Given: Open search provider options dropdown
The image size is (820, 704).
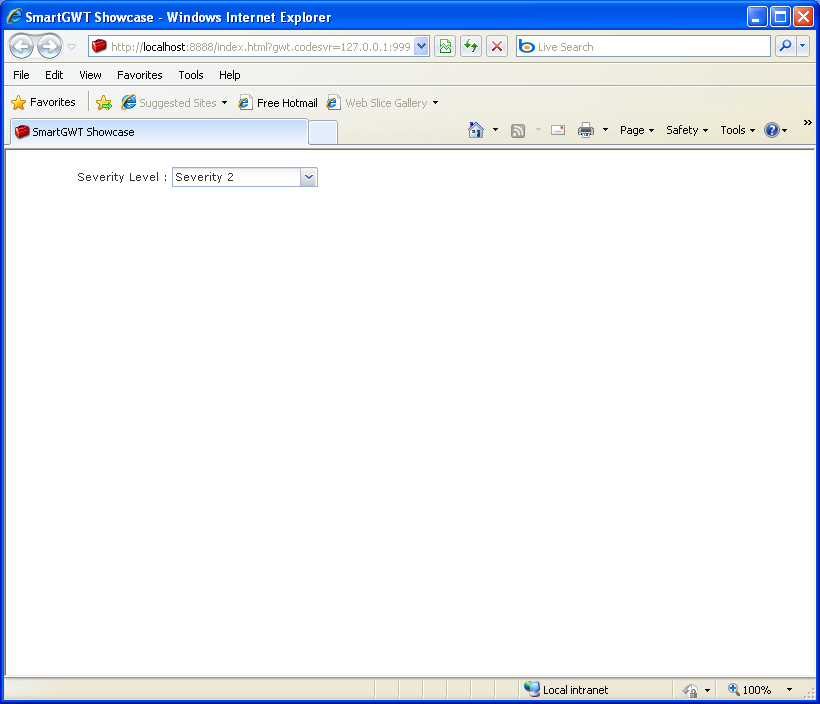Looking at the screenshot, I should (803, 47).
